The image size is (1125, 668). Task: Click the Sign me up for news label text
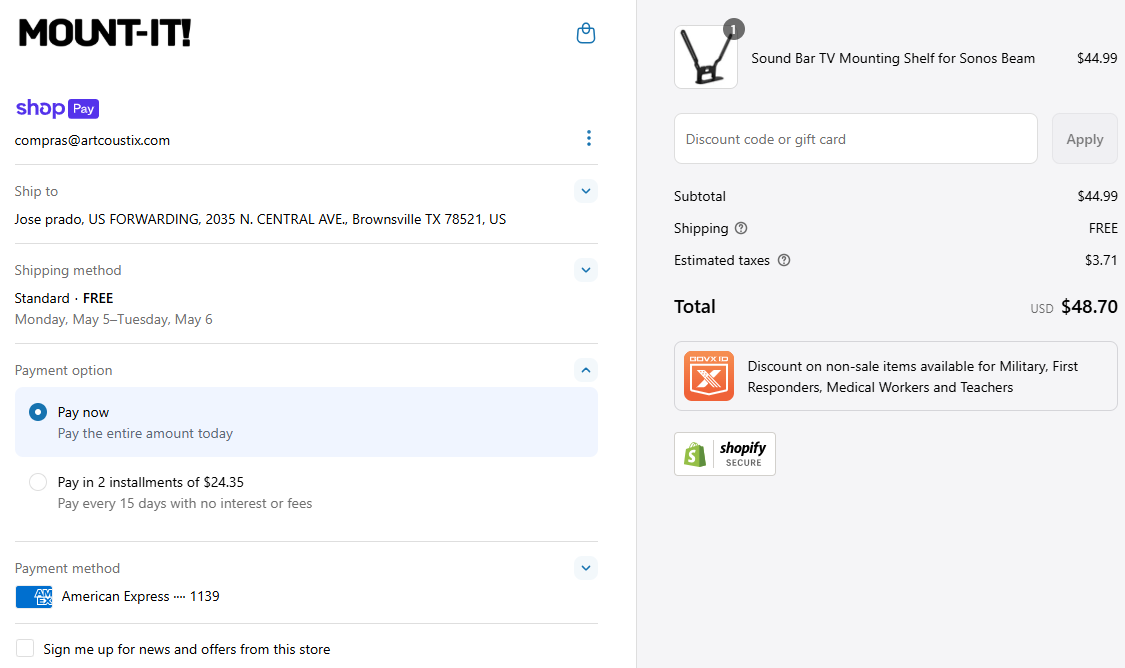tap(187, 649)
